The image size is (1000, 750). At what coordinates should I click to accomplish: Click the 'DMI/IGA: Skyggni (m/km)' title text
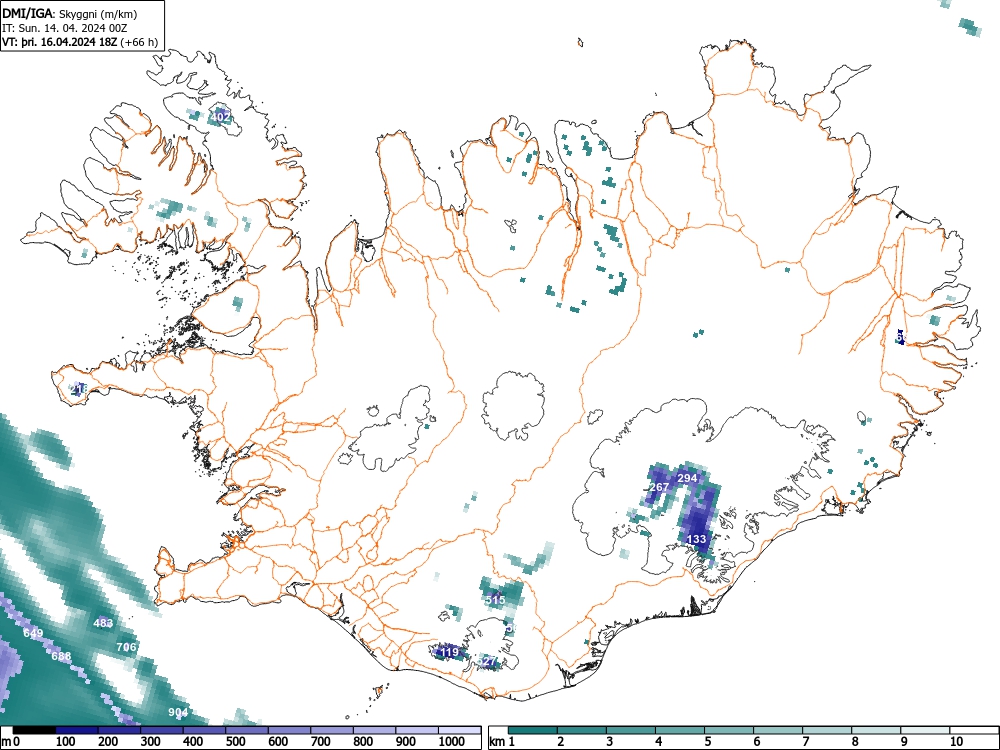click(x=70, y=13)
